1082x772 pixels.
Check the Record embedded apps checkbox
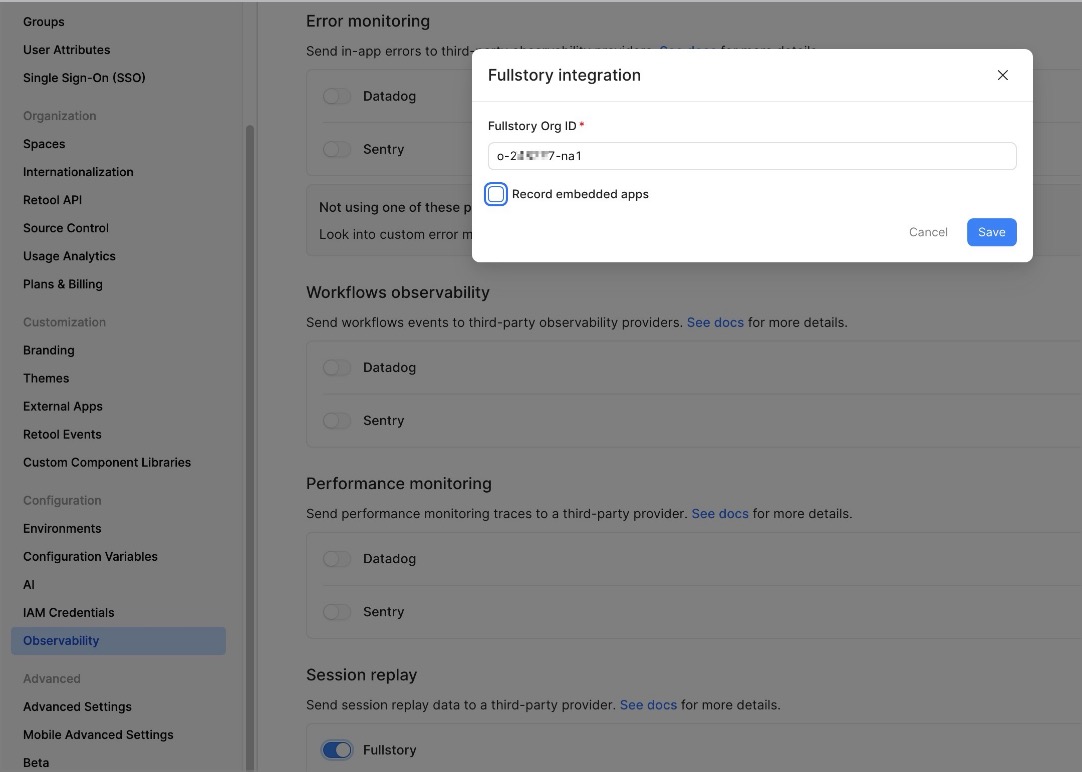pos(496,194)
